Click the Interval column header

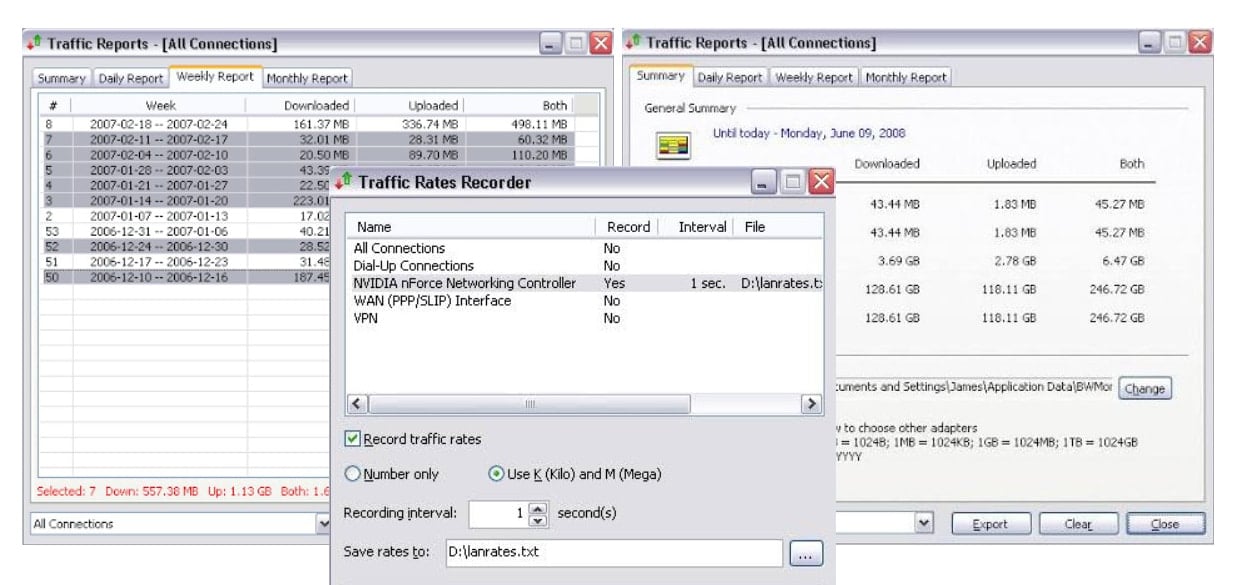698,227
